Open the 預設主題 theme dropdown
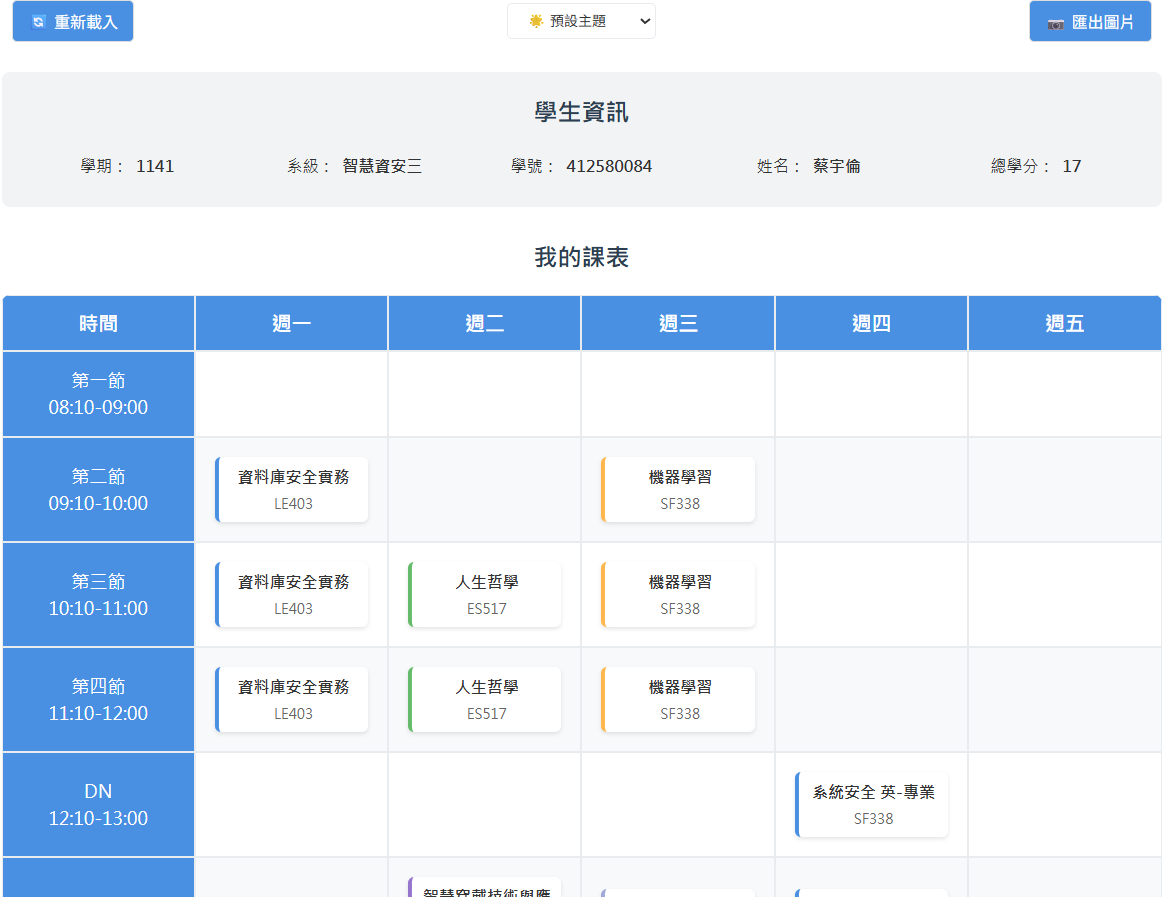 (x=581, y=21)
